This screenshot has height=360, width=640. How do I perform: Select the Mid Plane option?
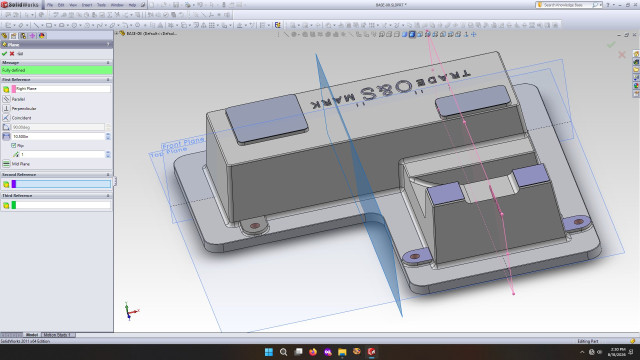click(x=6, y=164)
